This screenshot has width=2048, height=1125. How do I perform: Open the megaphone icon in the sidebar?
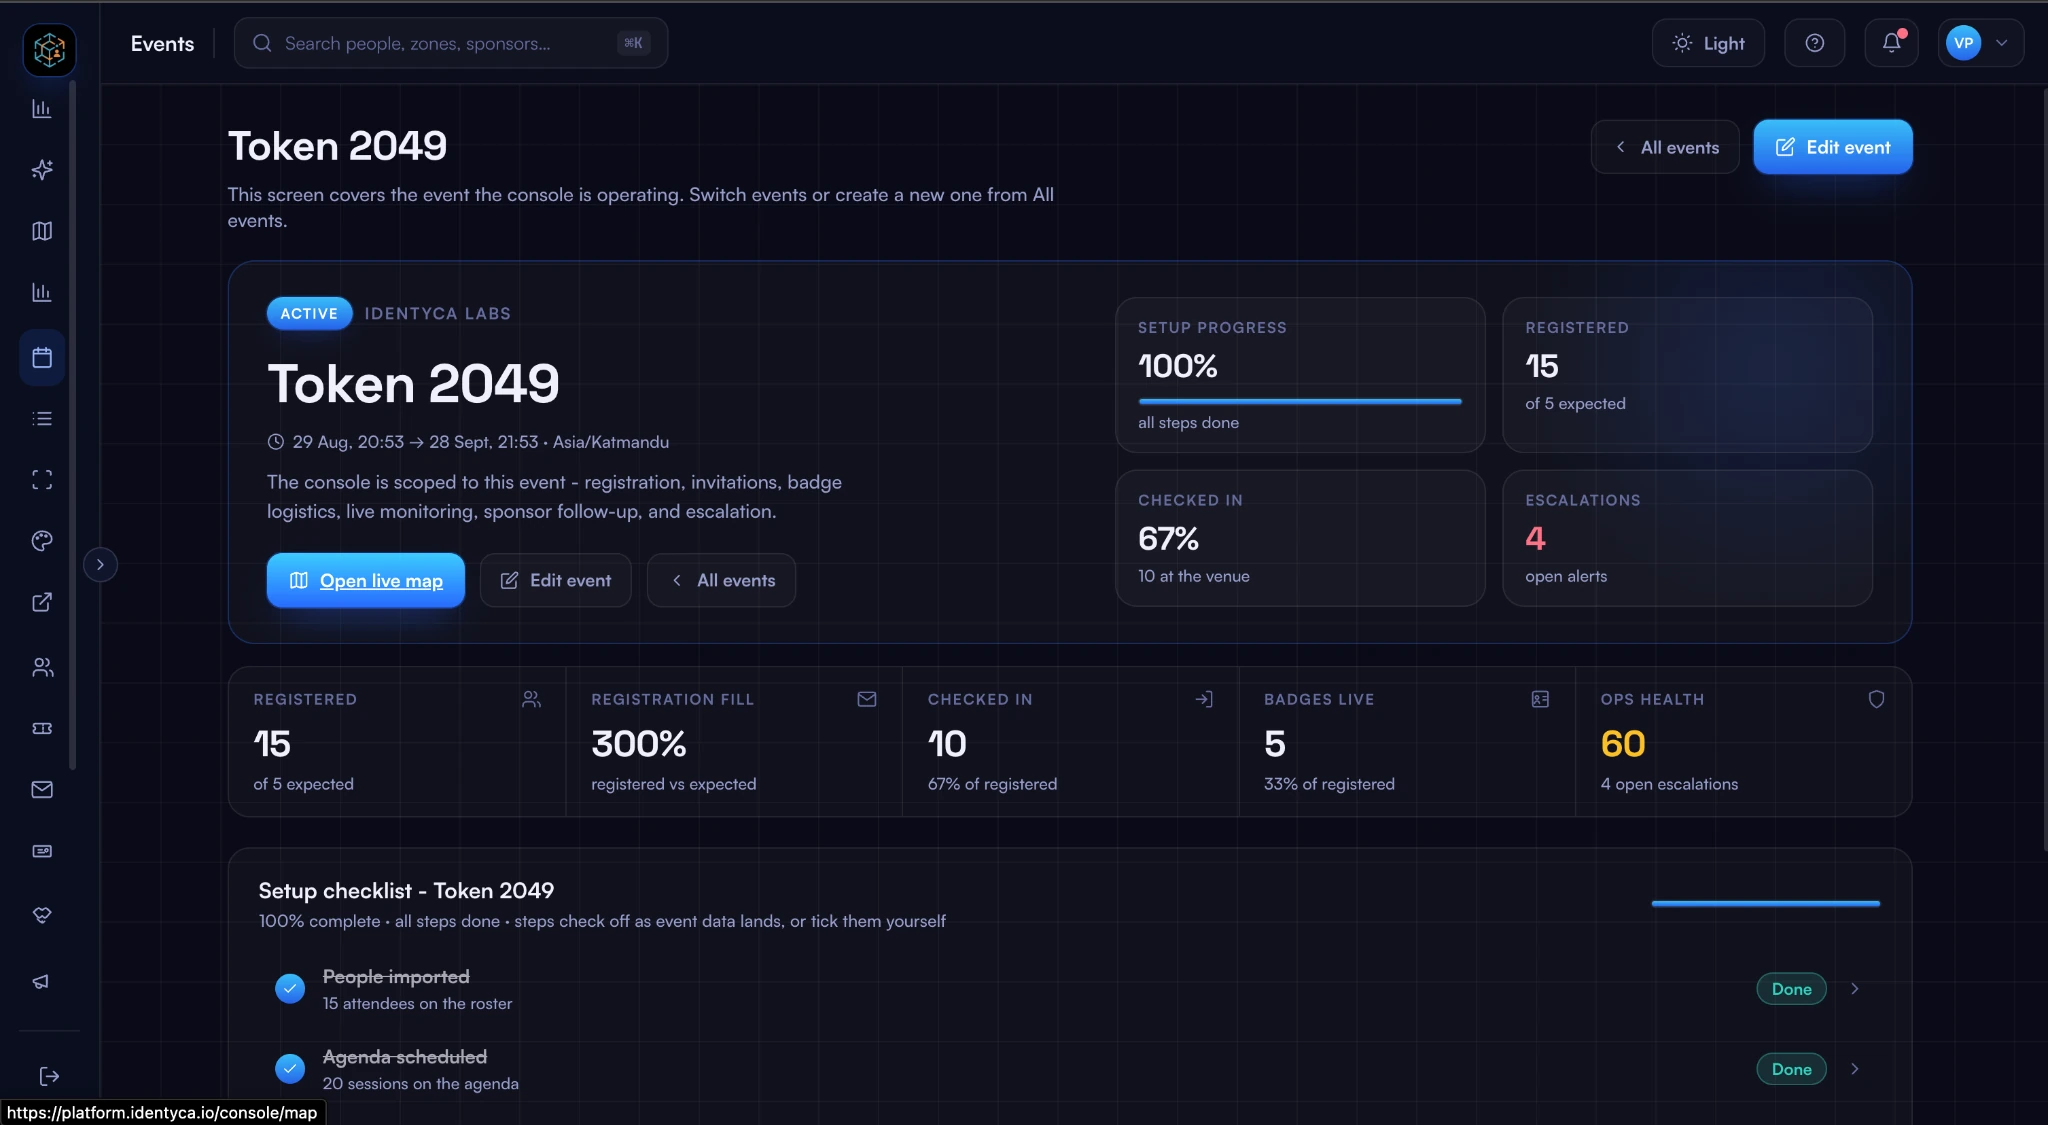[x=42, y=981]
